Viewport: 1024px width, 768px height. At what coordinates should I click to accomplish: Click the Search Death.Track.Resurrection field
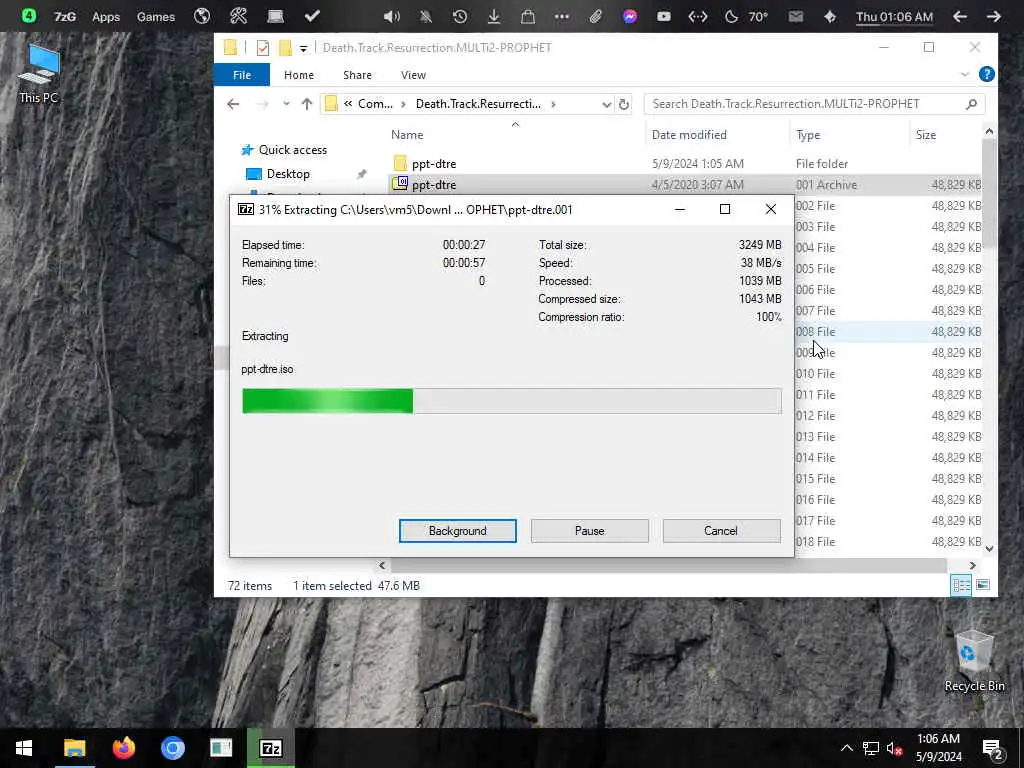pos(814,104)
